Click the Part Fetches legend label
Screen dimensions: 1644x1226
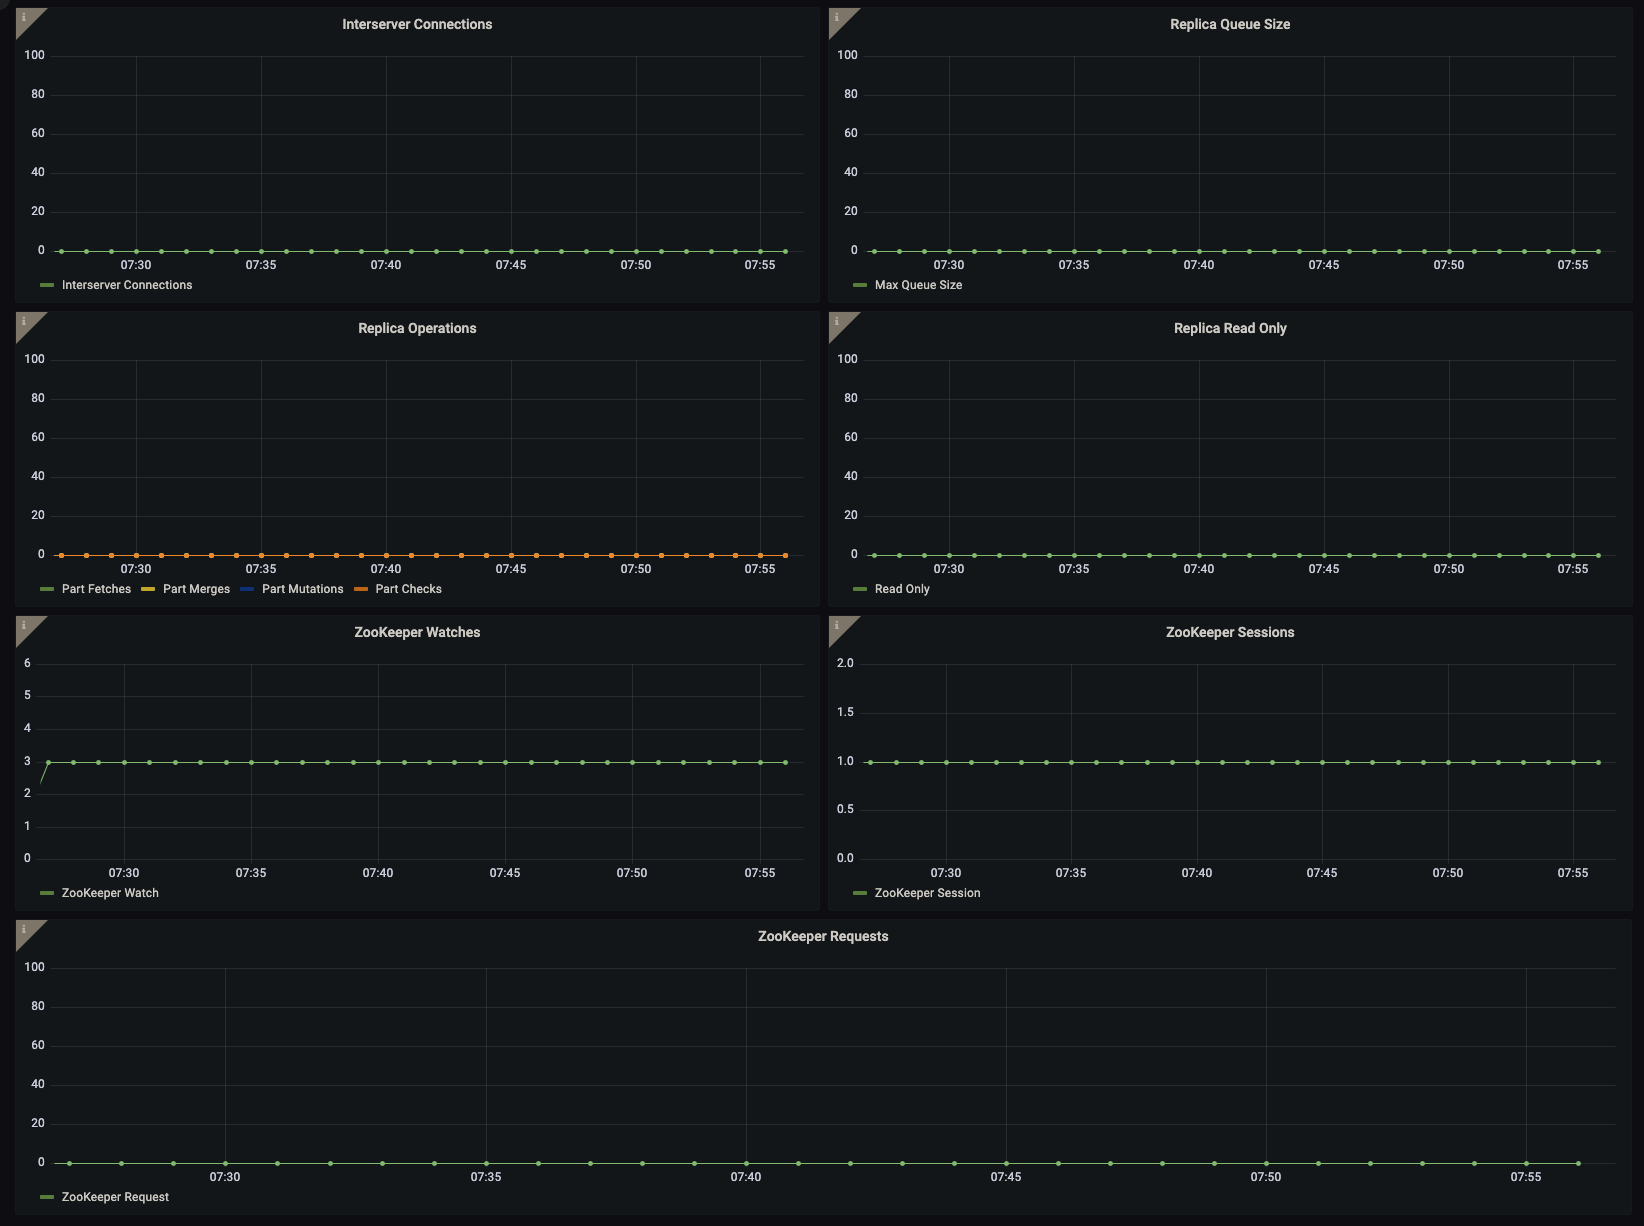97,589
